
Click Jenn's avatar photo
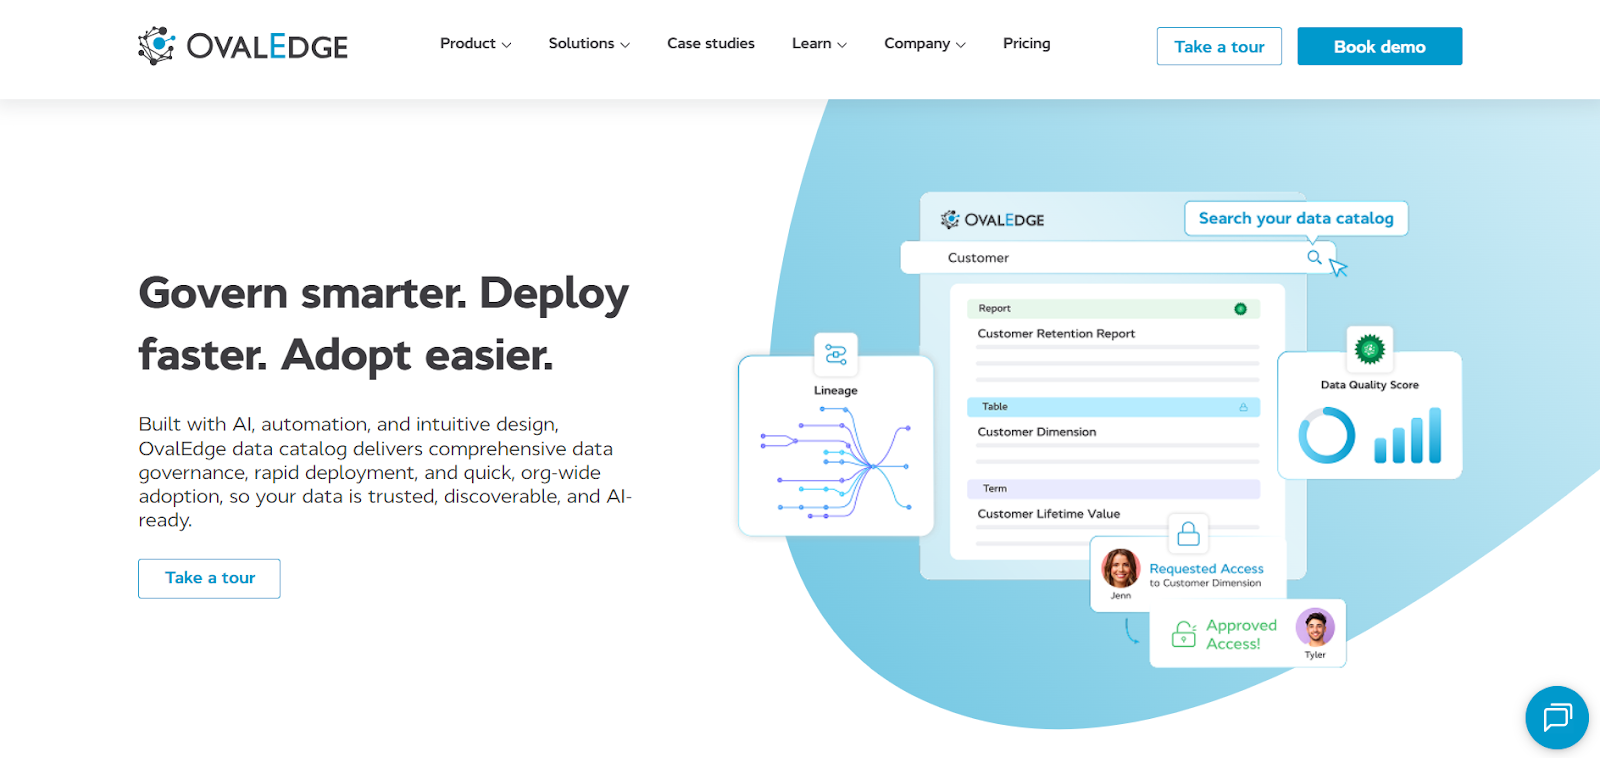click(1121, 568)
